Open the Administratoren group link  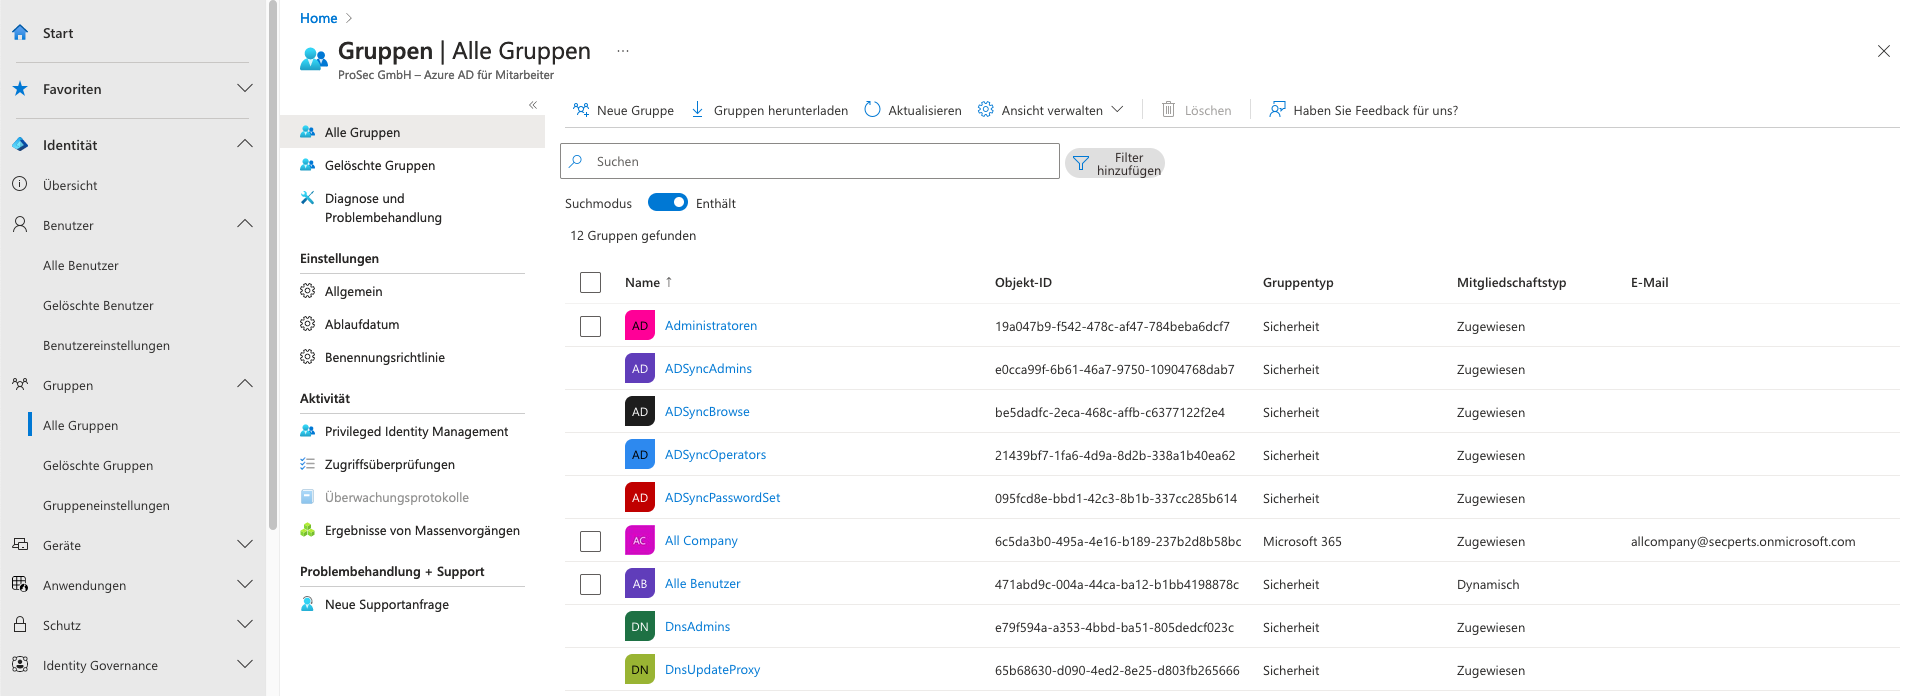click(x=711, y=326)
